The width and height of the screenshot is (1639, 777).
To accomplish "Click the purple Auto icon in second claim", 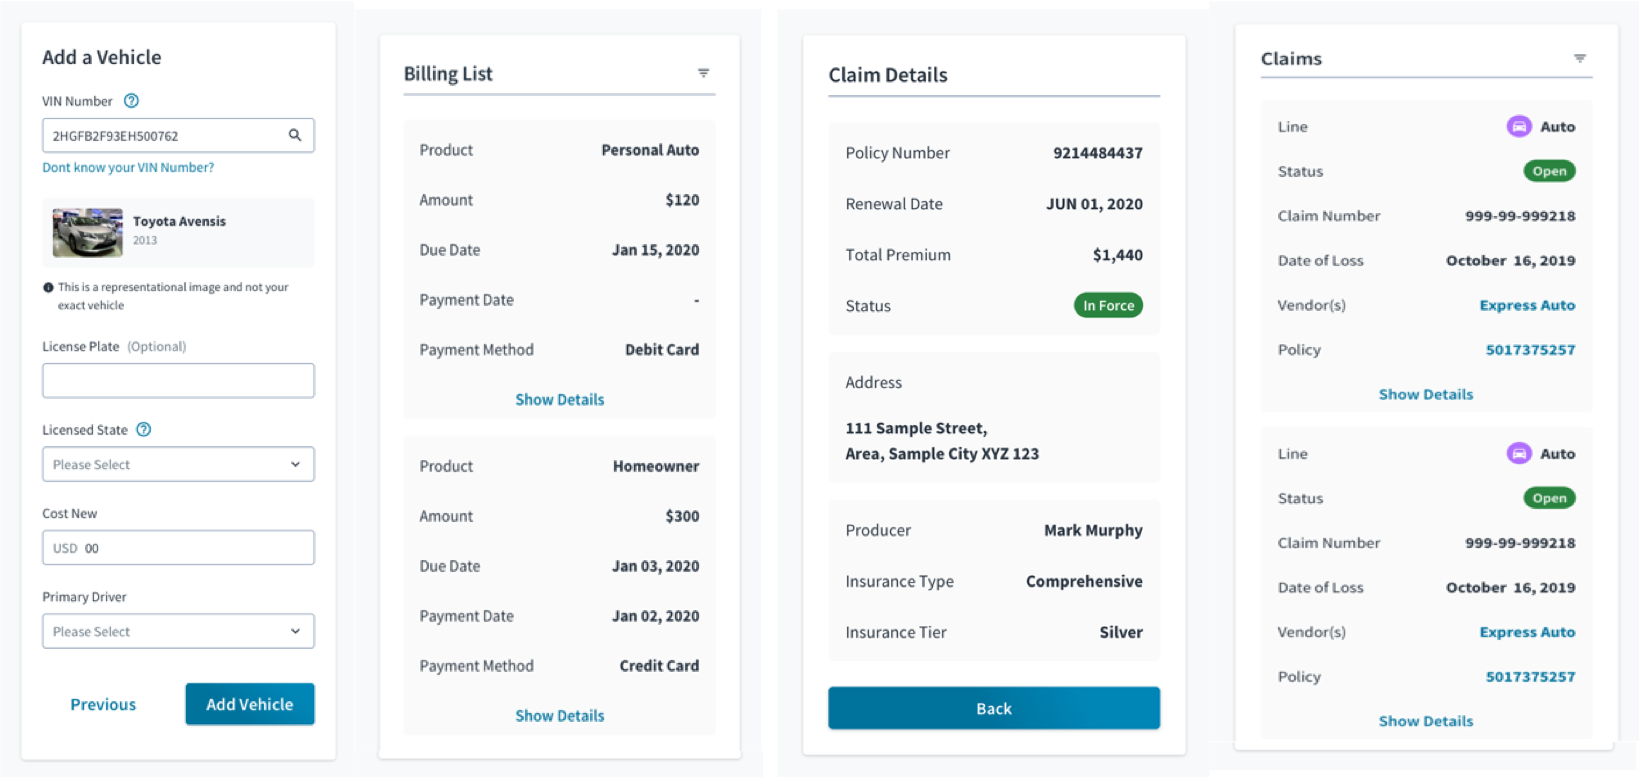I will [x=1519, y=453].
